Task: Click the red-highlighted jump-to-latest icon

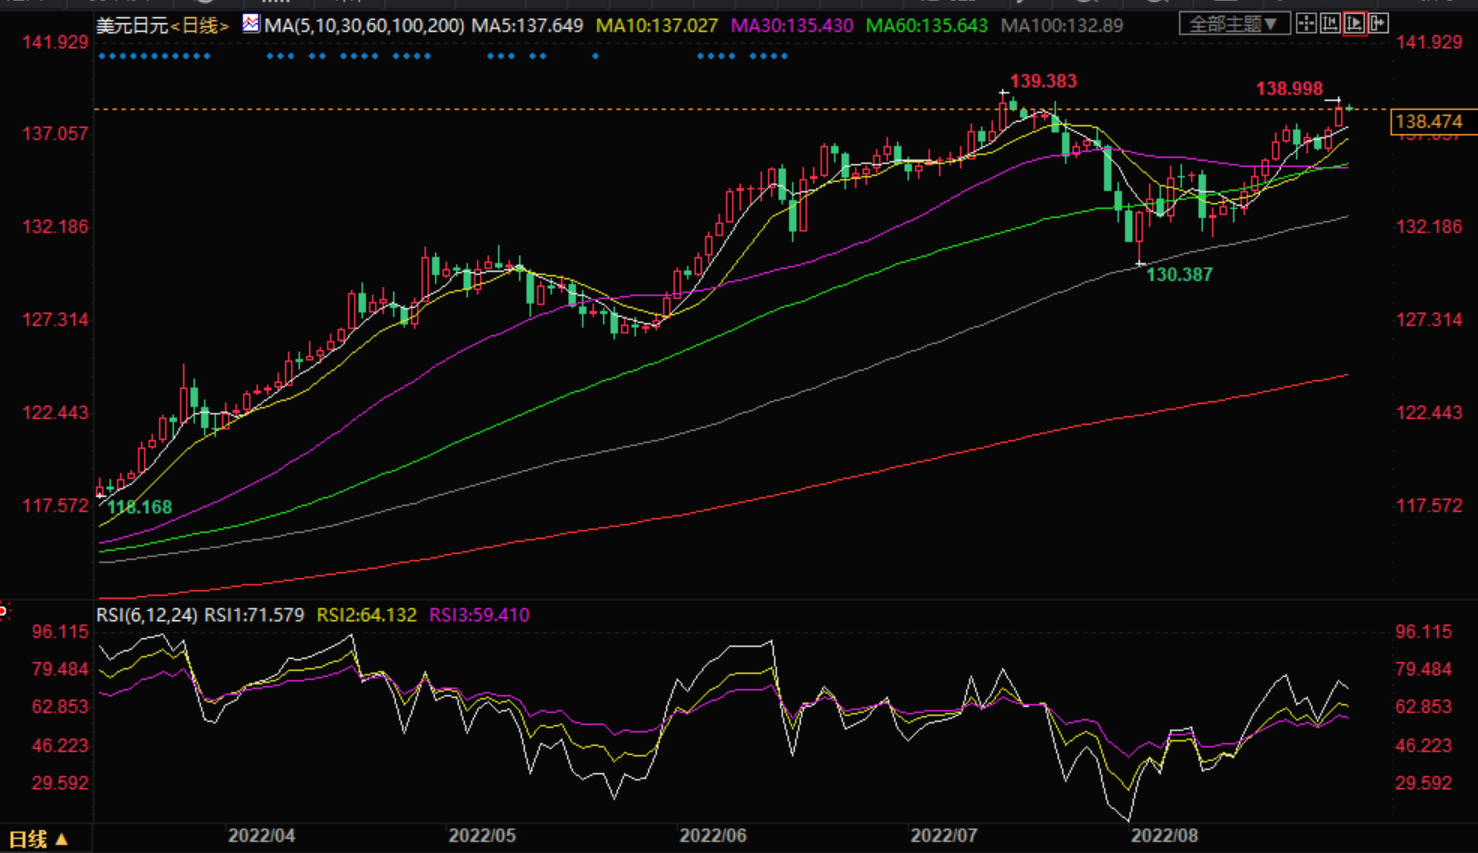Action: point(1354,23)
